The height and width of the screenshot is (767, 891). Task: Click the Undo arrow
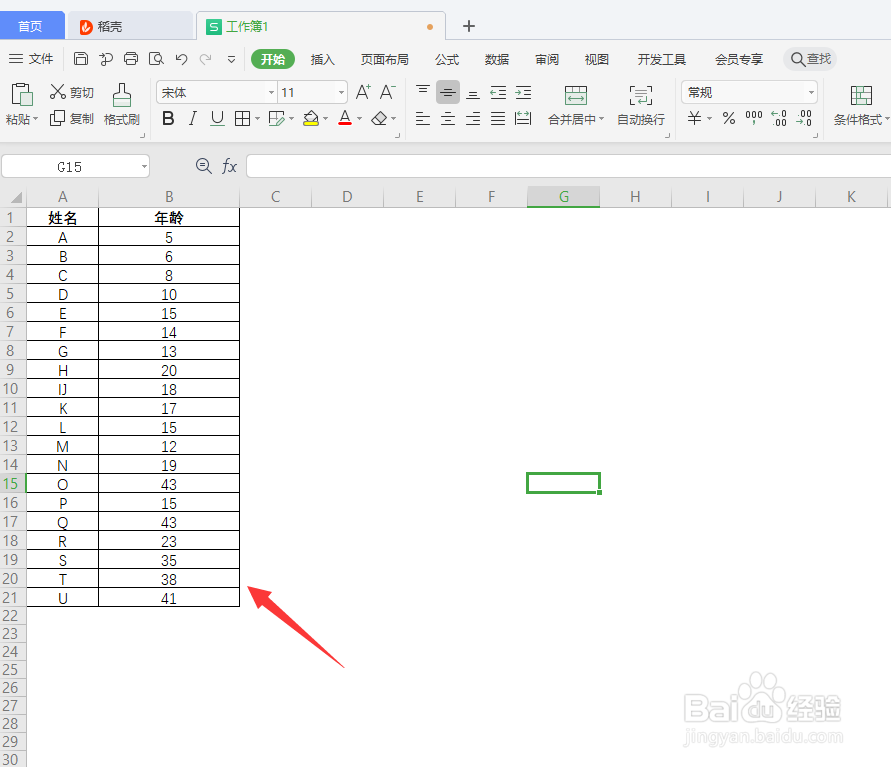click(x=181, y=59)
